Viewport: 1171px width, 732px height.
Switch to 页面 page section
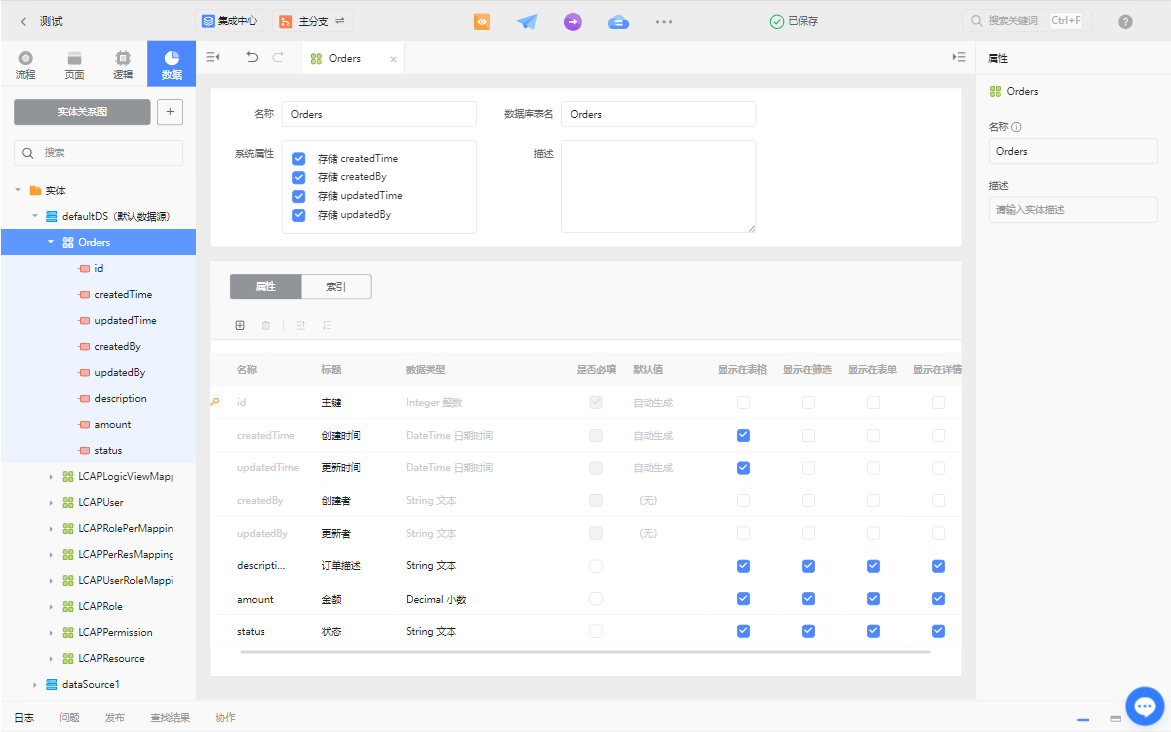point(74,65)
